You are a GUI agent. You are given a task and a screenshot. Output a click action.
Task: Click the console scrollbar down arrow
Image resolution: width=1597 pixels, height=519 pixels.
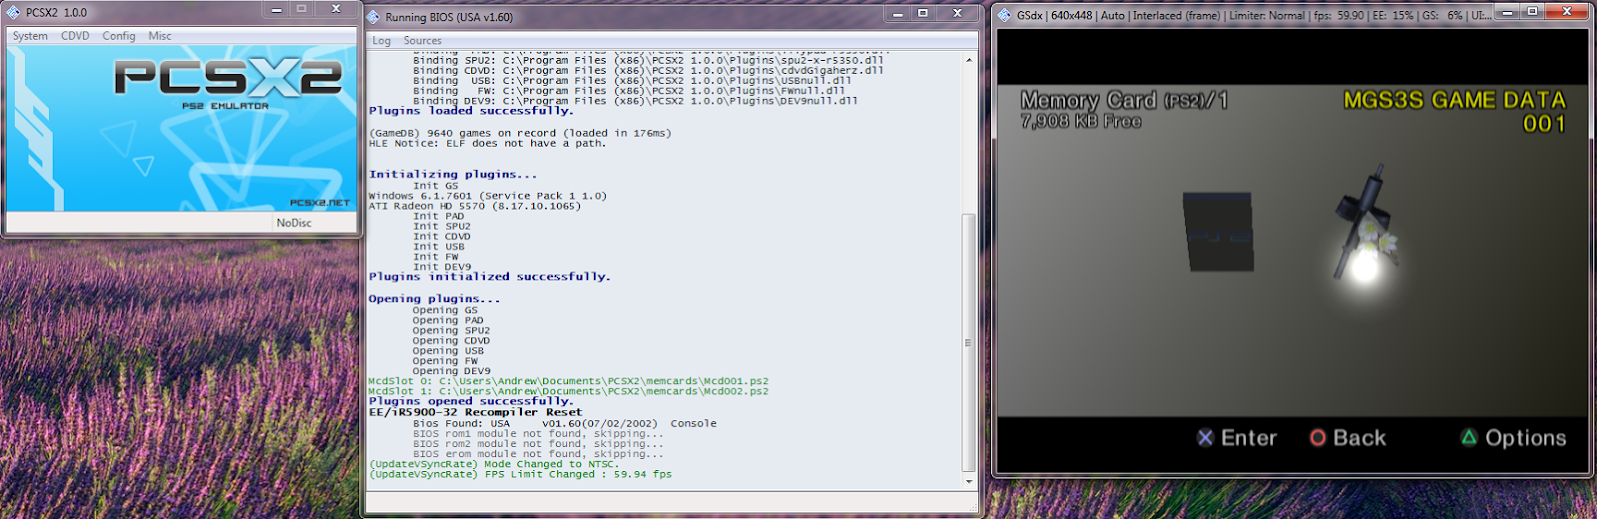(968, 482)
